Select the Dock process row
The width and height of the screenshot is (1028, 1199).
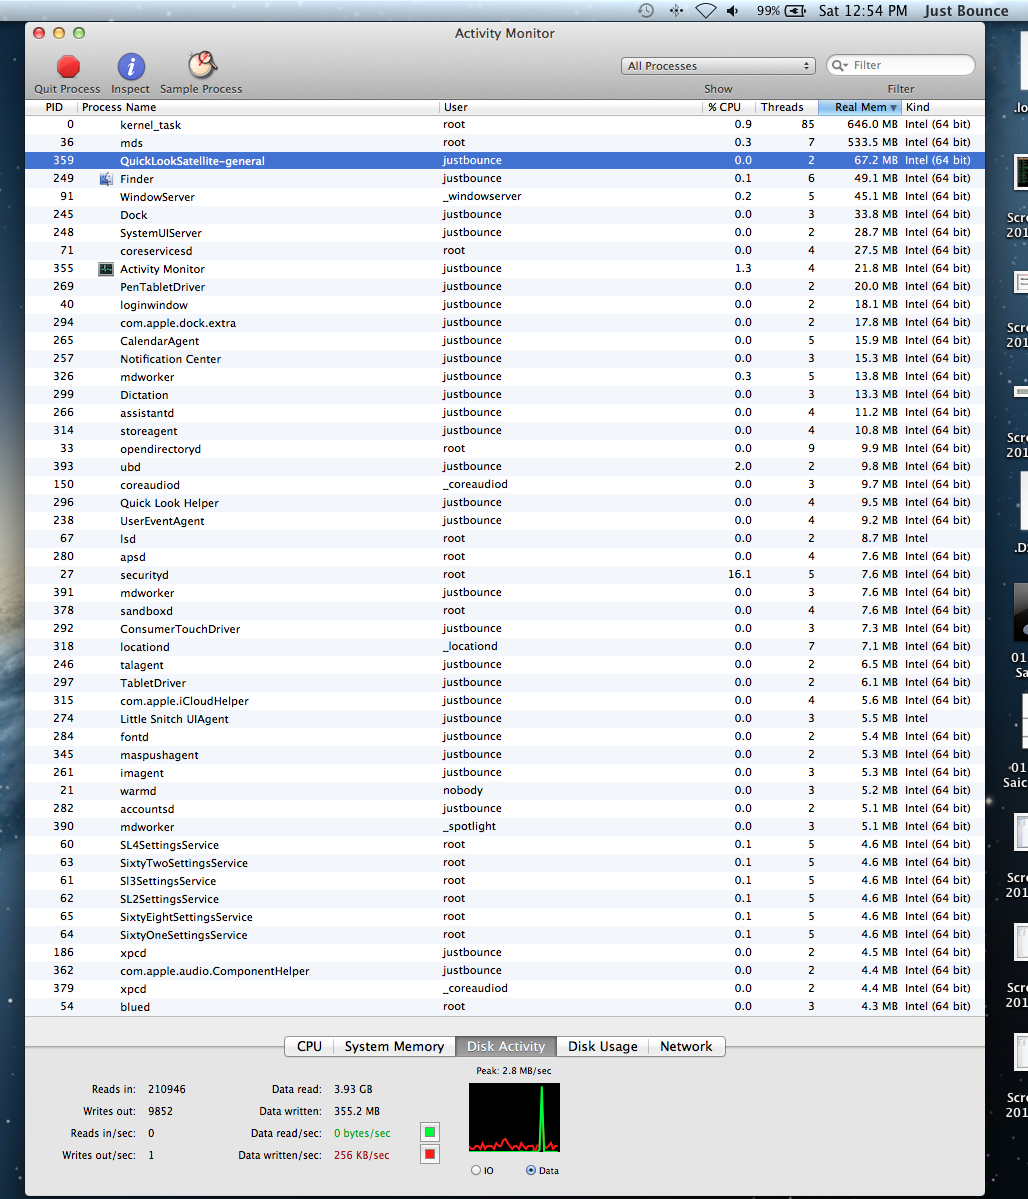505,215
